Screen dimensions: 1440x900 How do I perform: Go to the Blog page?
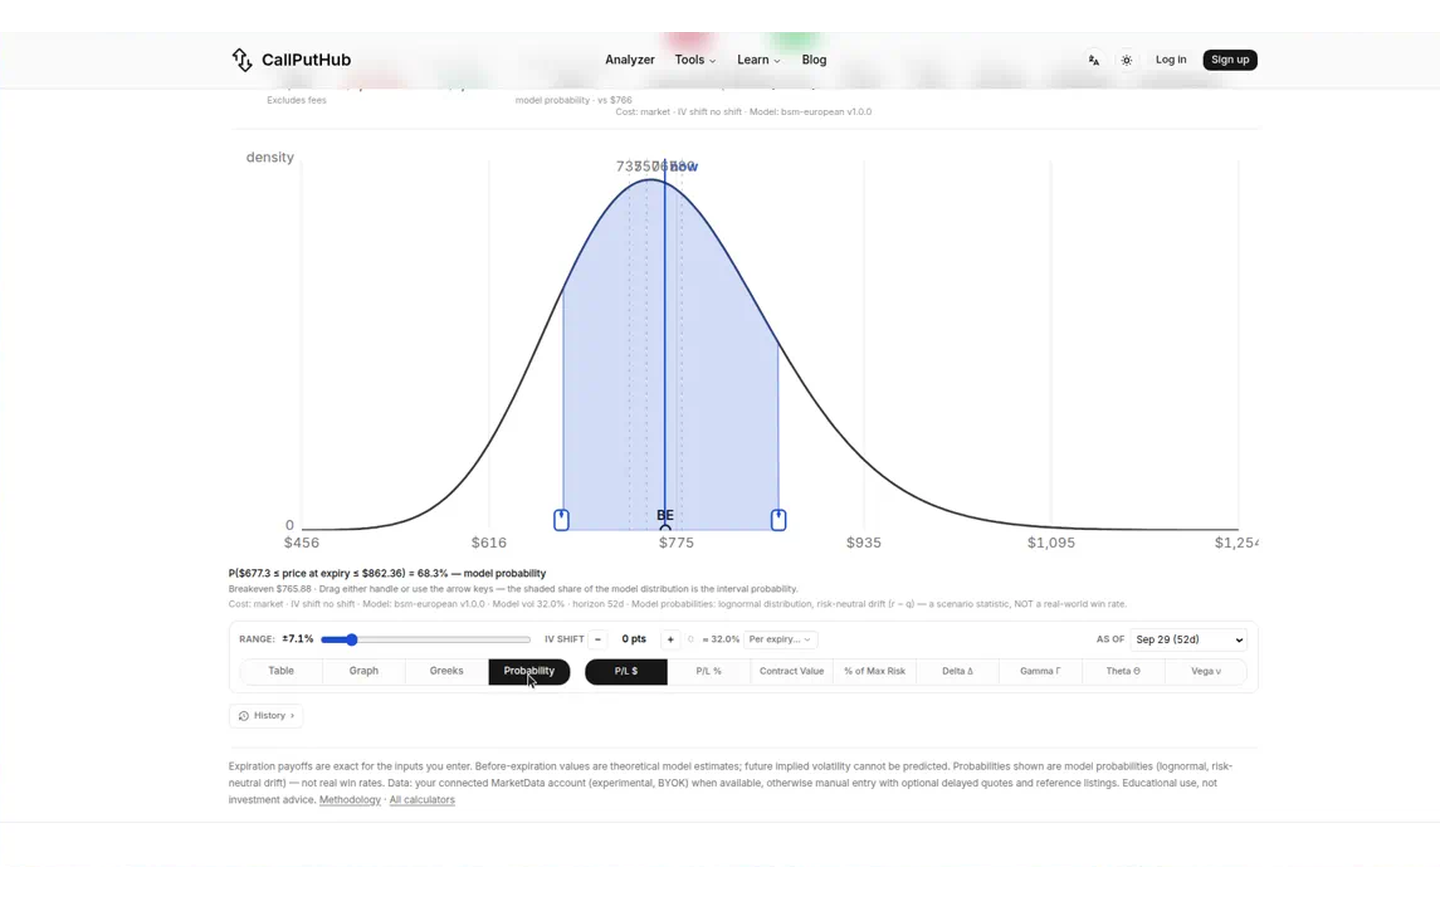coord(814,60)
